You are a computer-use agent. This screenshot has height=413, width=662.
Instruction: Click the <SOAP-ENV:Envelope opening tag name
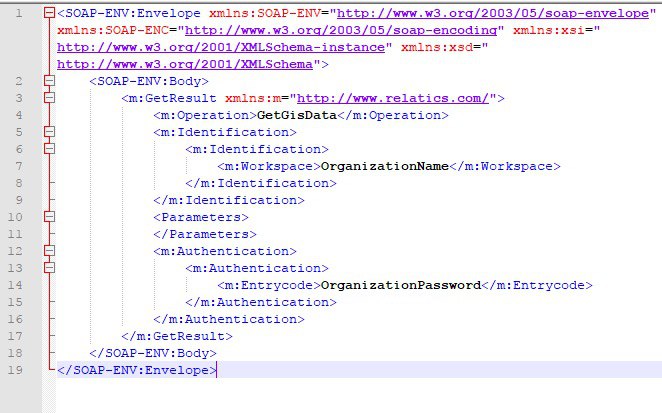[x=129, y=14]
